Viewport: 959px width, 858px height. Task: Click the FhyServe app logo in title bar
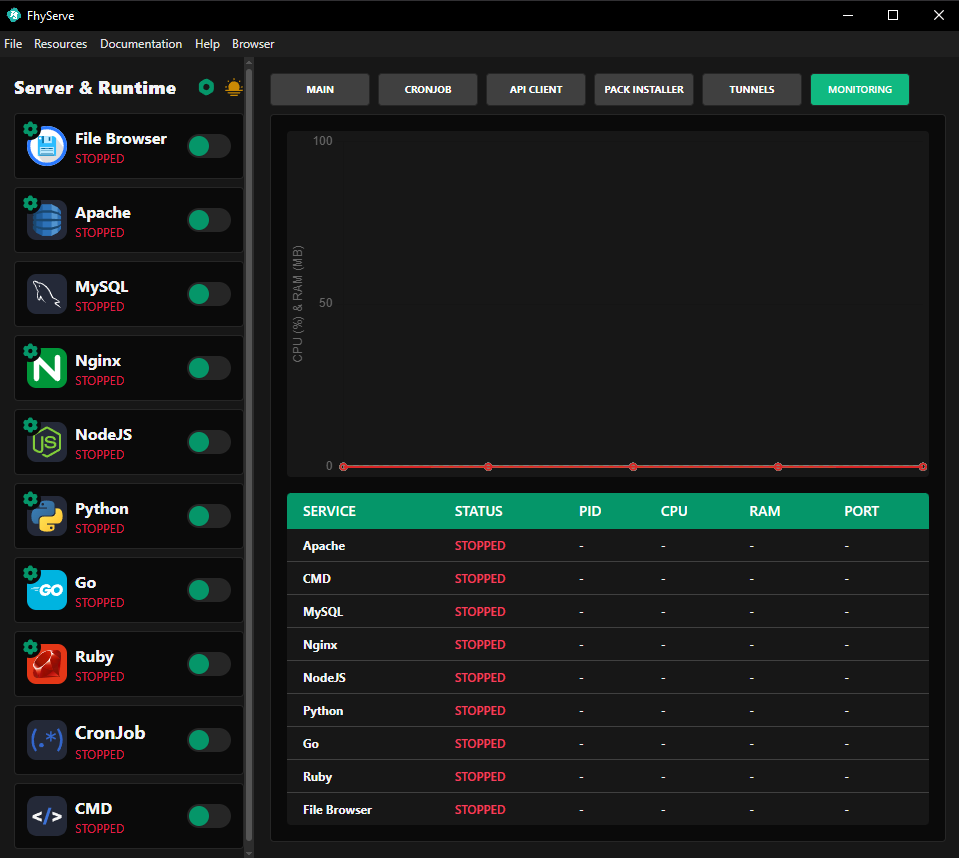point(13,15)
